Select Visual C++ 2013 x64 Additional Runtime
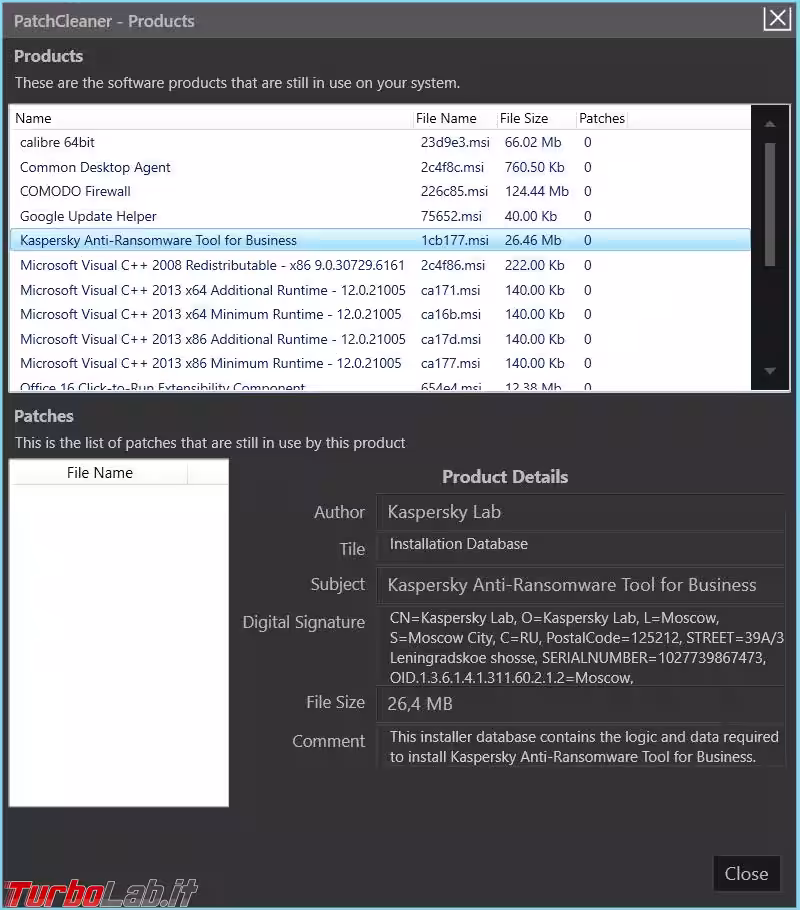Viewport: 800px width, 910px height. (212, 290)
